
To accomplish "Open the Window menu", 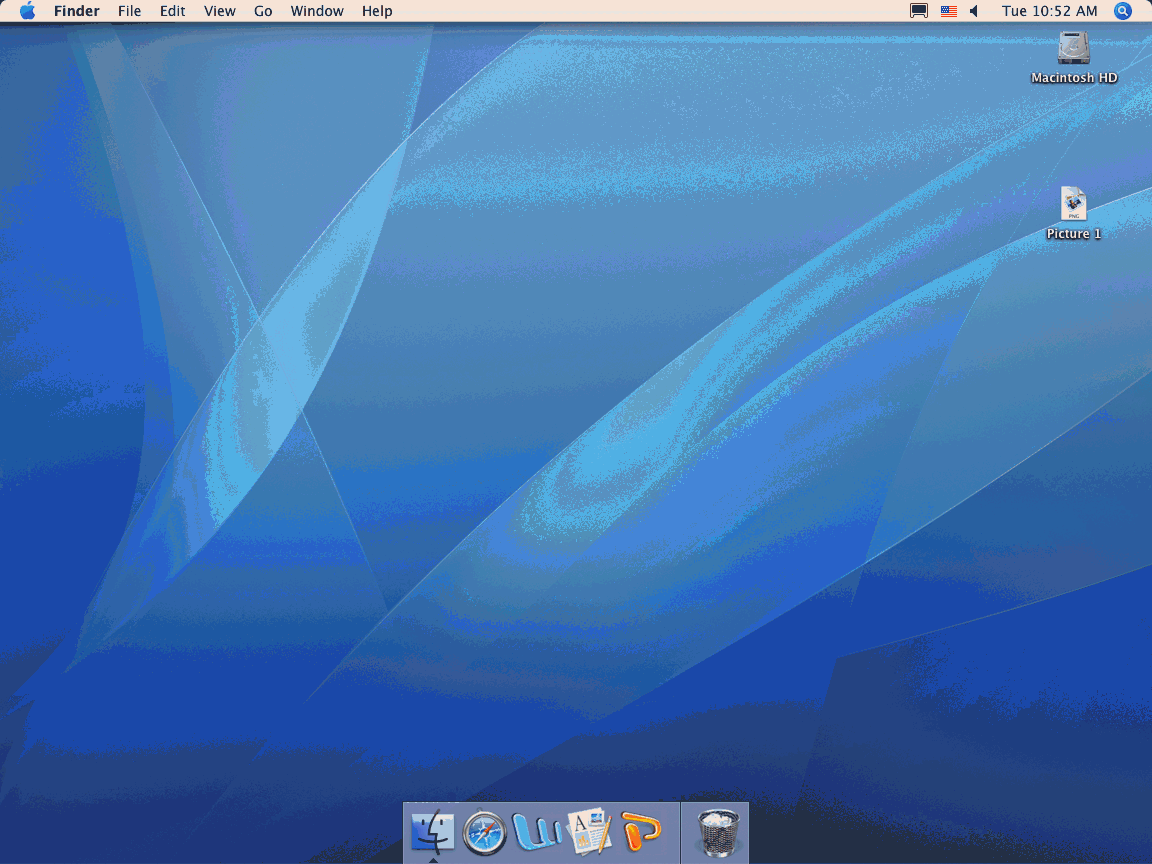I will click(x=317, y=11).
